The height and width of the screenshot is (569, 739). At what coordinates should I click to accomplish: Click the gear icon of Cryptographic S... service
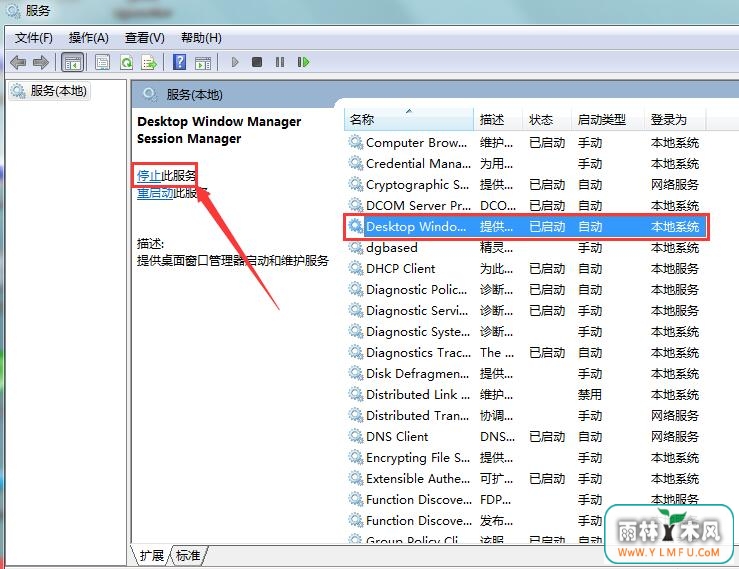[x=355, y=184]
